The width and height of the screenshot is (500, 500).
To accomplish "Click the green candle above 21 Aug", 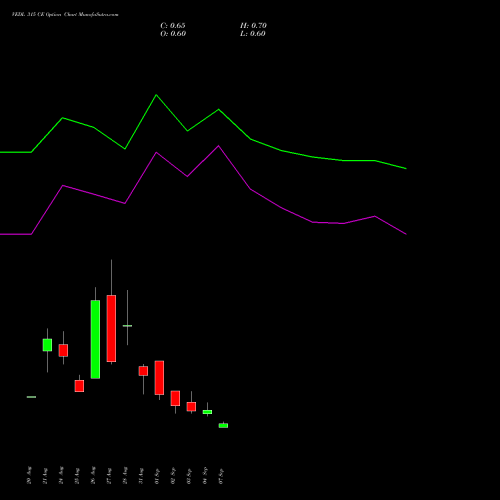I will click(47, 345).
